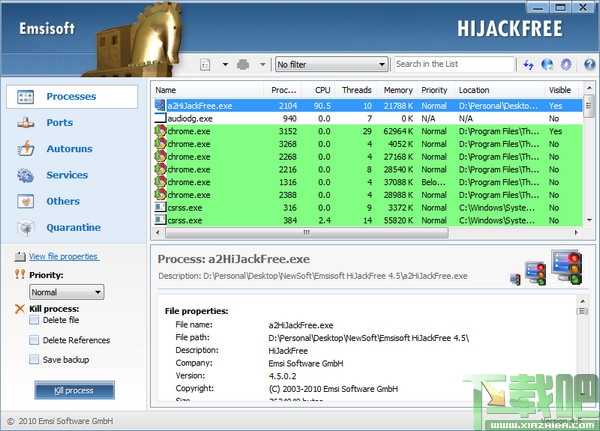Open the Autoruns section

[x=69, y=149]
